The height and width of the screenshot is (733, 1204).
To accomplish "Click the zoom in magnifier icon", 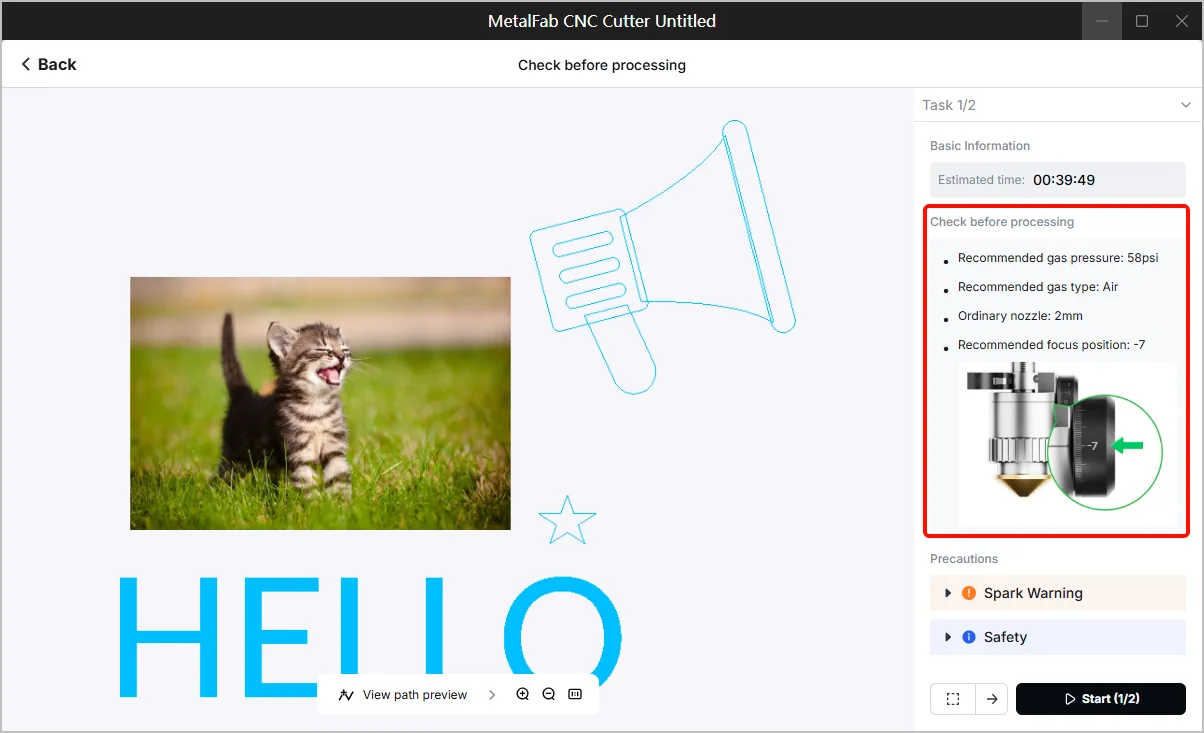I will (523, 694).
